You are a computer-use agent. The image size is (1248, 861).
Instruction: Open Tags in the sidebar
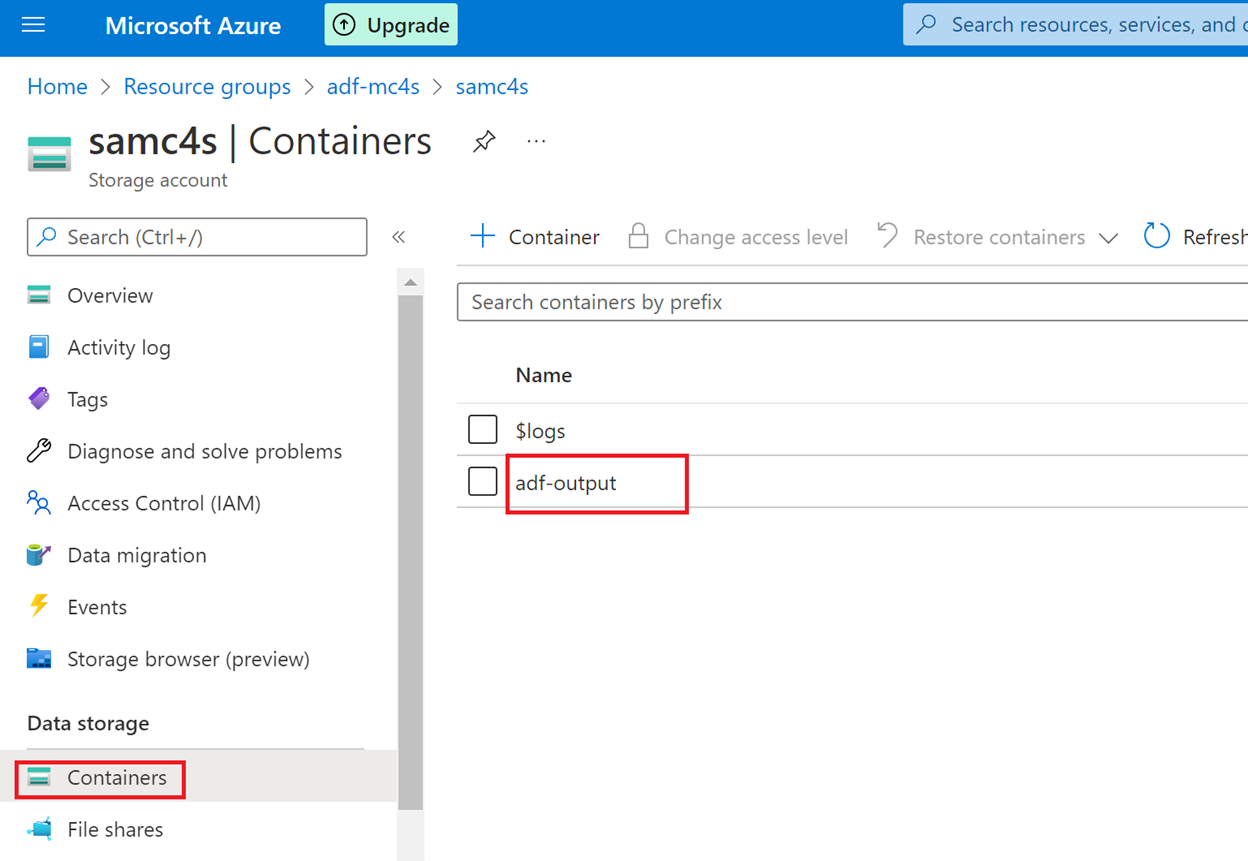pyautogui.click(x=87, y=400)
